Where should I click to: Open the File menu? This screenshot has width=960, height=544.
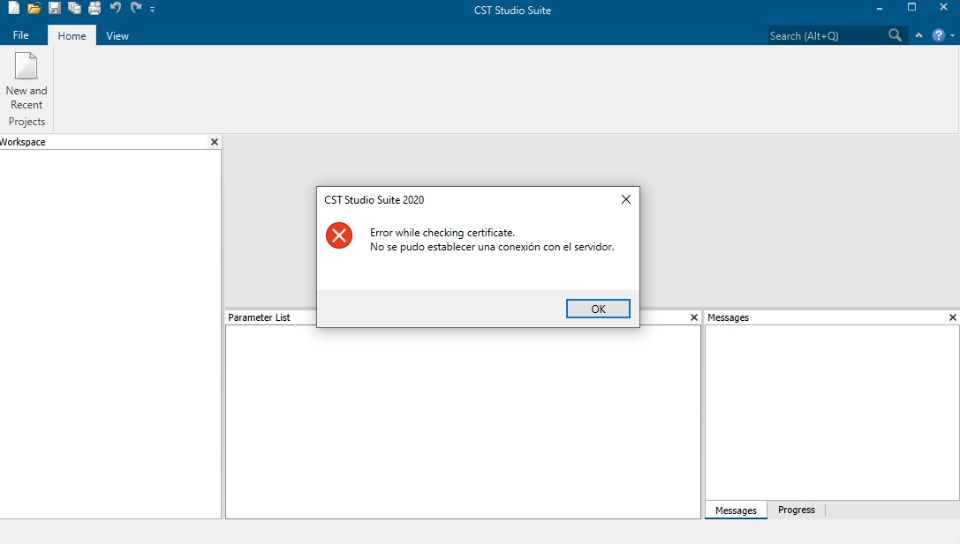[x=21, y=35]
